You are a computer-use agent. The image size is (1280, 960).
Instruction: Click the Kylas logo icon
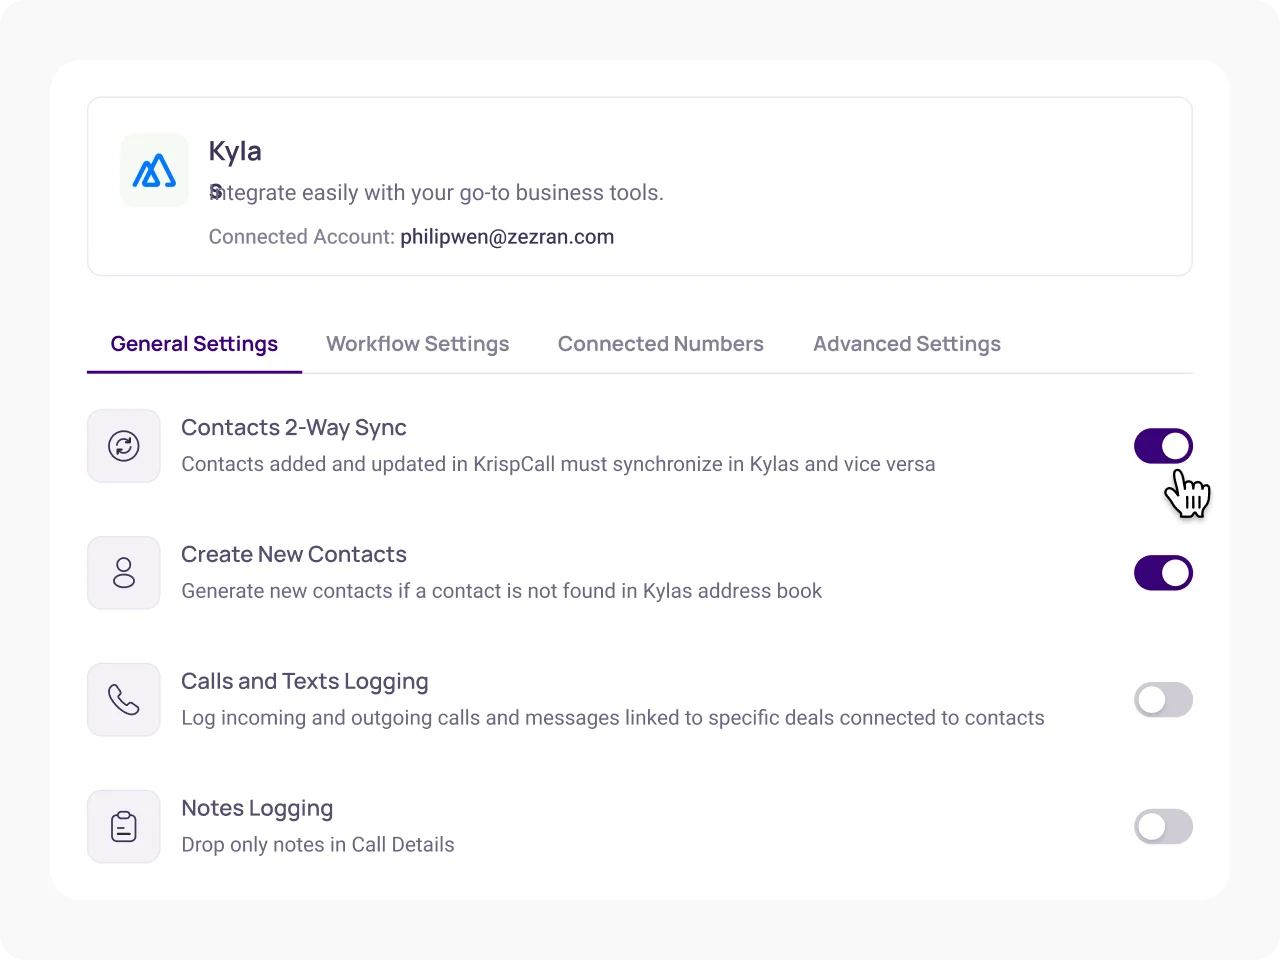(154, 170)
